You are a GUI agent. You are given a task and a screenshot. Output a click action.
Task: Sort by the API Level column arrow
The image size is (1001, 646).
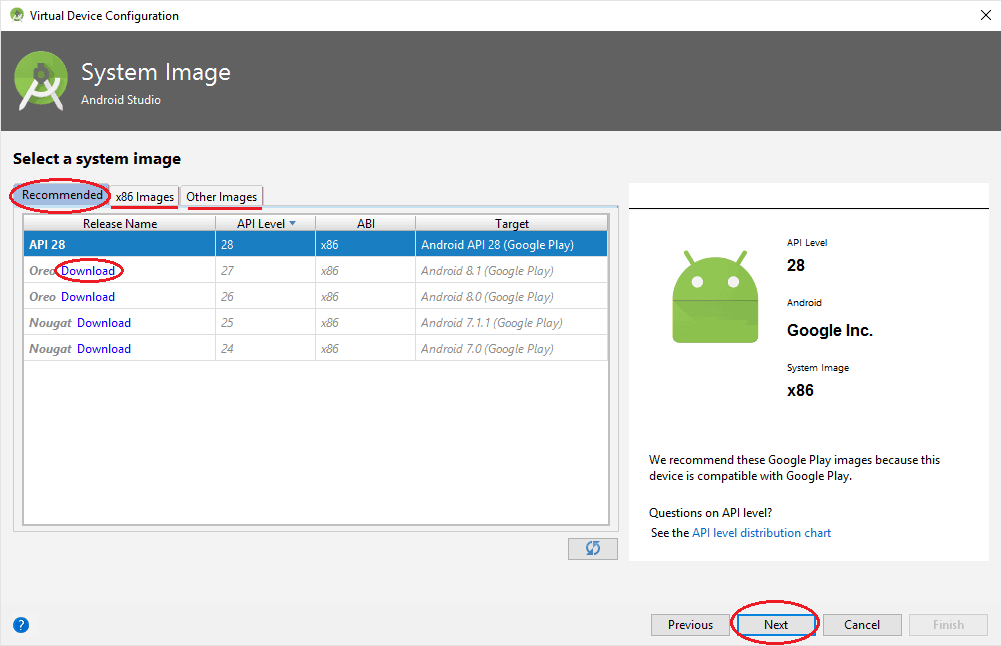click(292, 223)
